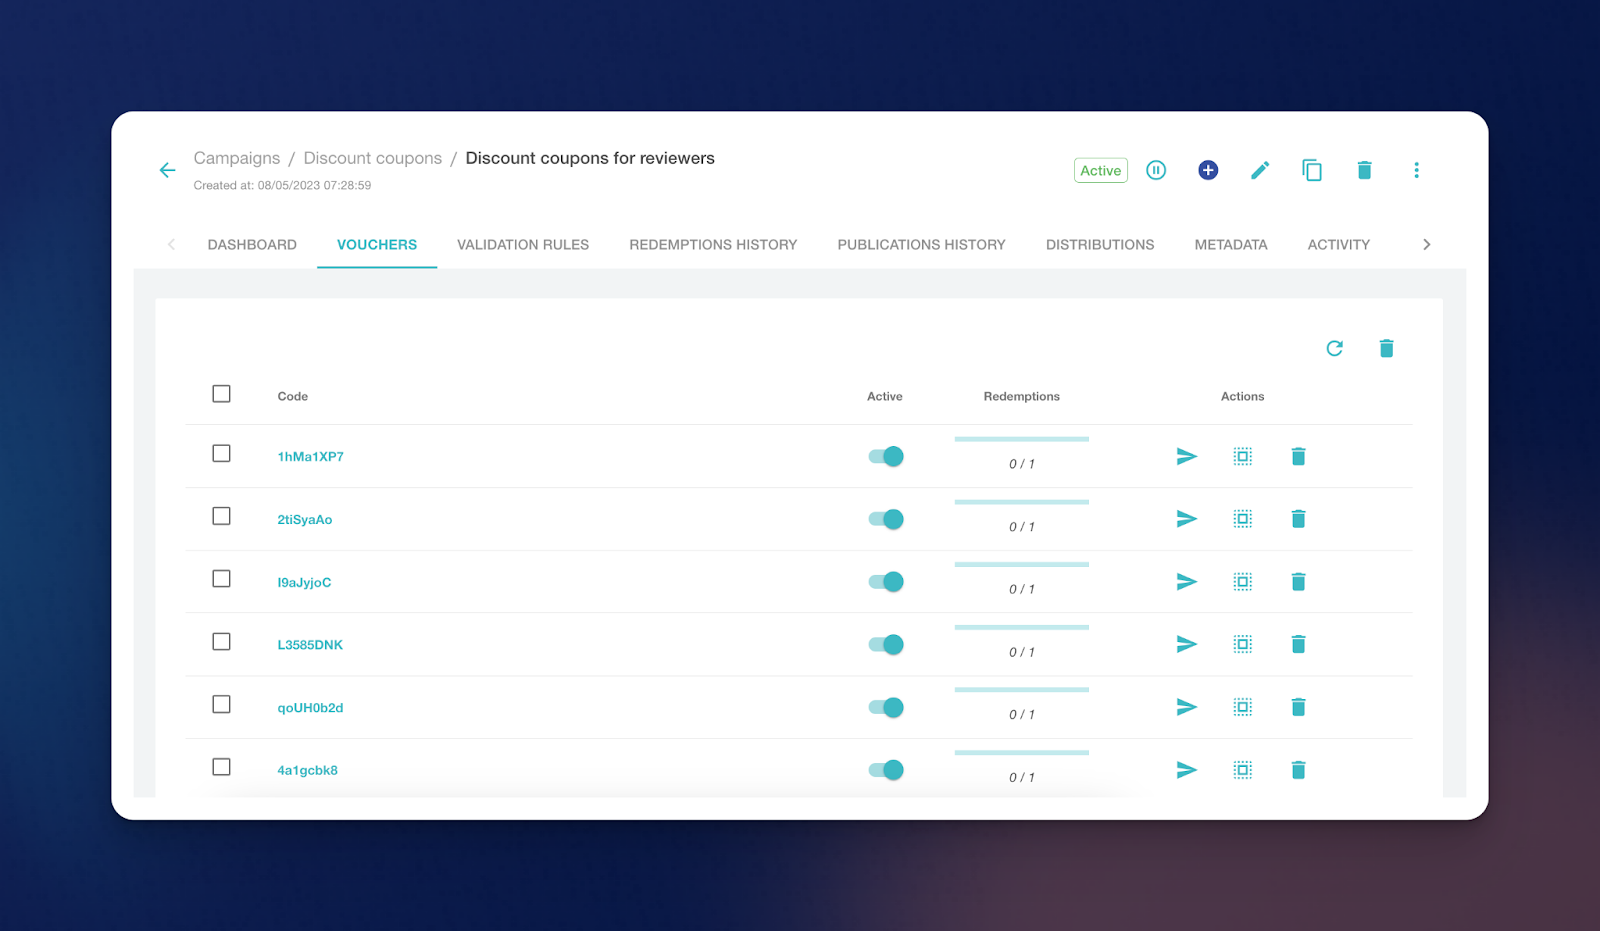Switch to the Validation Rules tab
1600x931 pixels.
(x=523, y=245)
